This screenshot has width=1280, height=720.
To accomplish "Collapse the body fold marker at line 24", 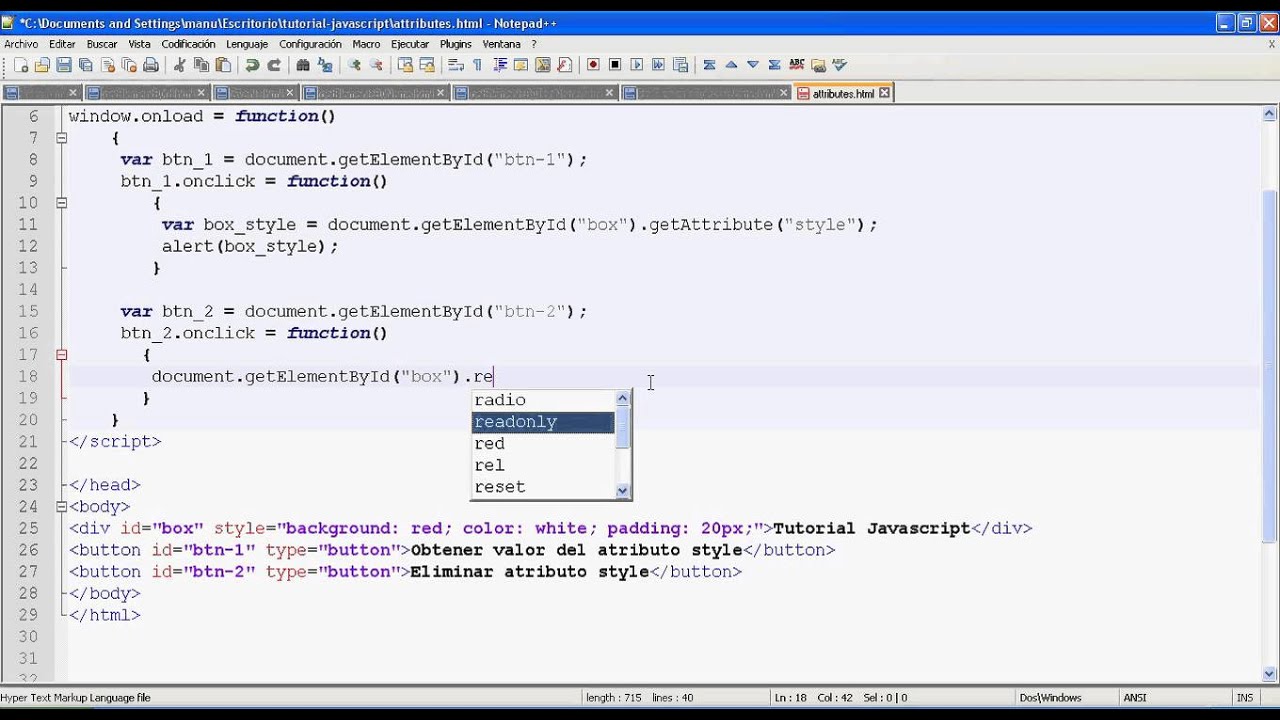I will tap(61, 506).
